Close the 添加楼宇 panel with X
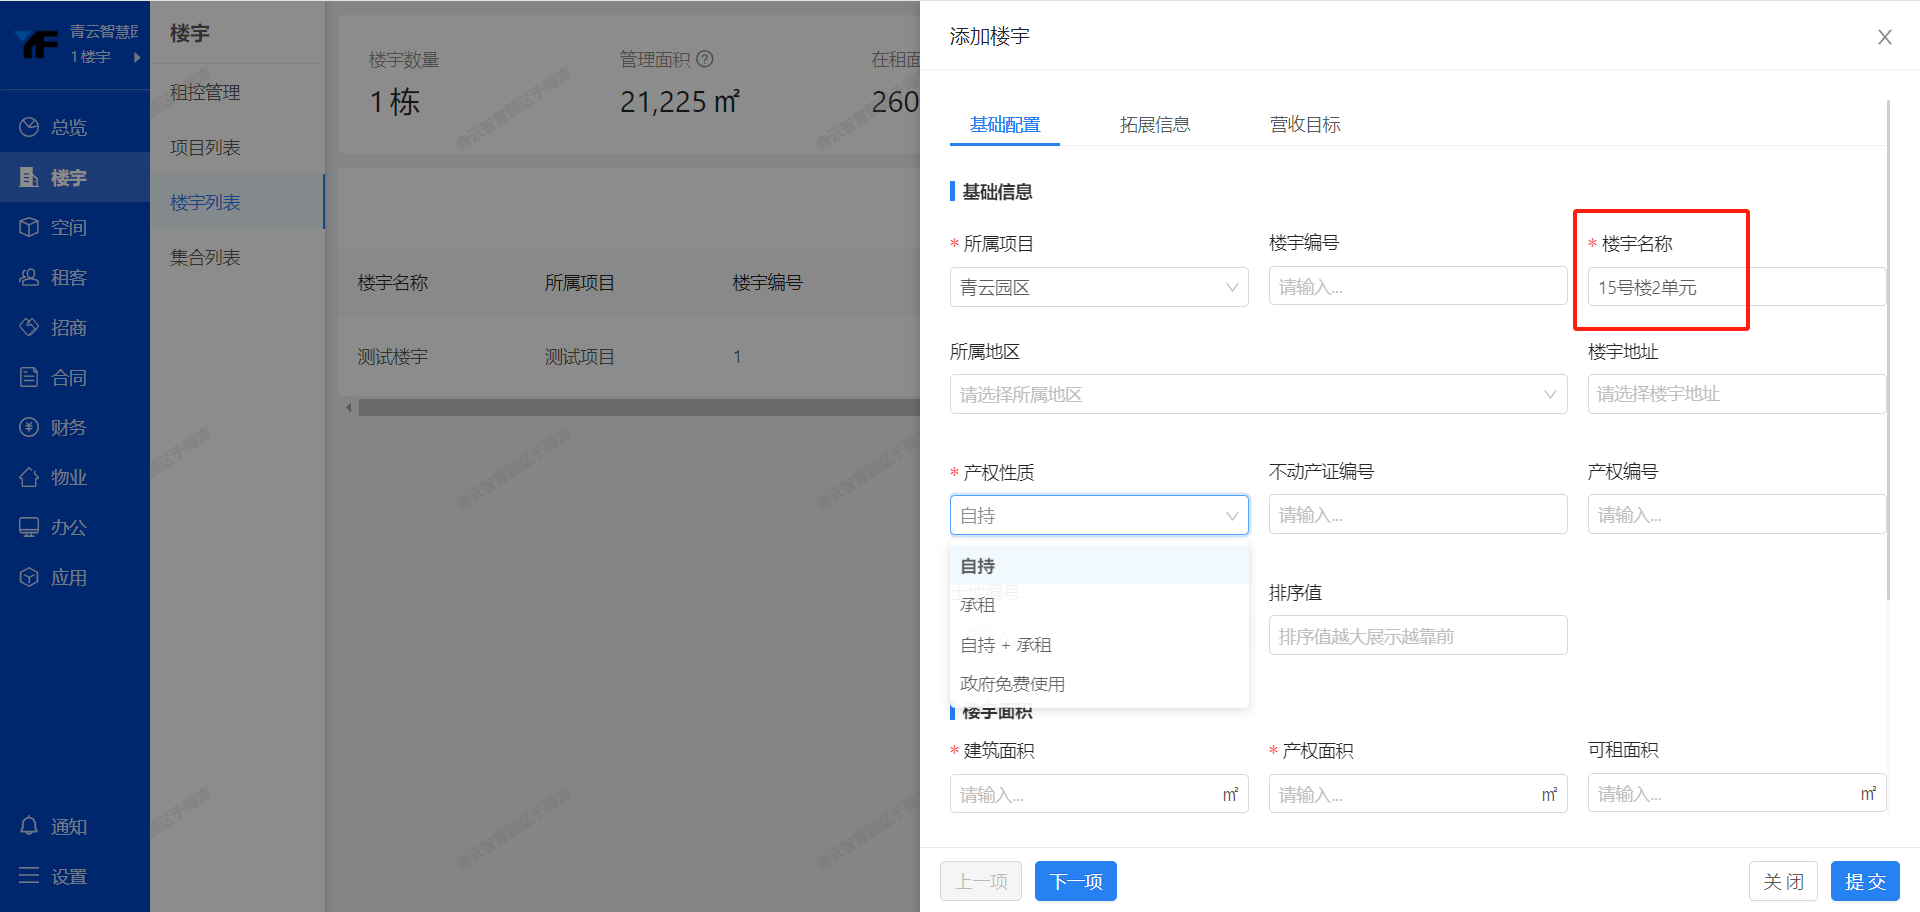1920x912 pixels. (x=1884, y=37)
